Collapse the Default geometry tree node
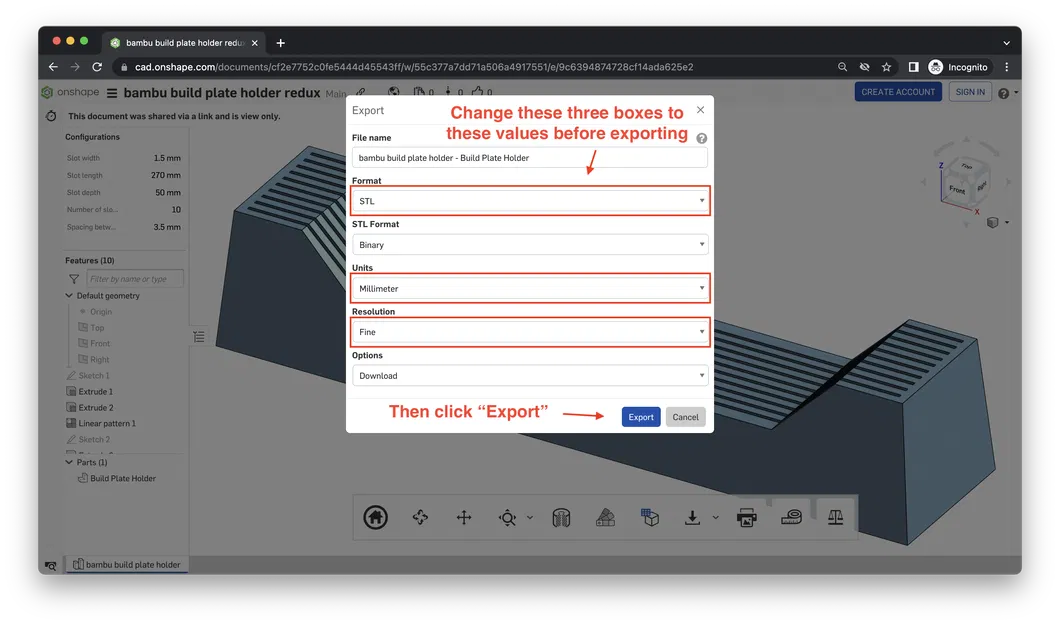The height and width of the screenshot is (625, 1060). [69, 295]
